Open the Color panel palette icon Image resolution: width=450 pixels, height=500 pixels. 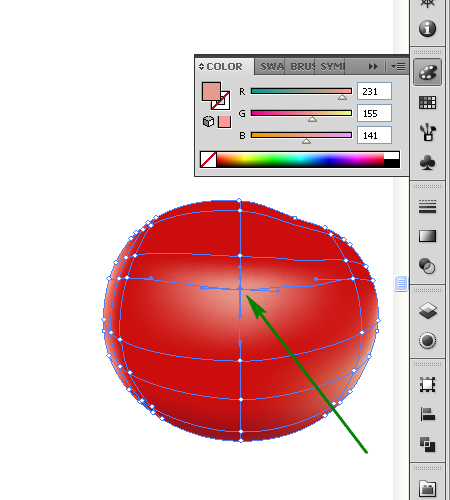[x=427, y=72]
